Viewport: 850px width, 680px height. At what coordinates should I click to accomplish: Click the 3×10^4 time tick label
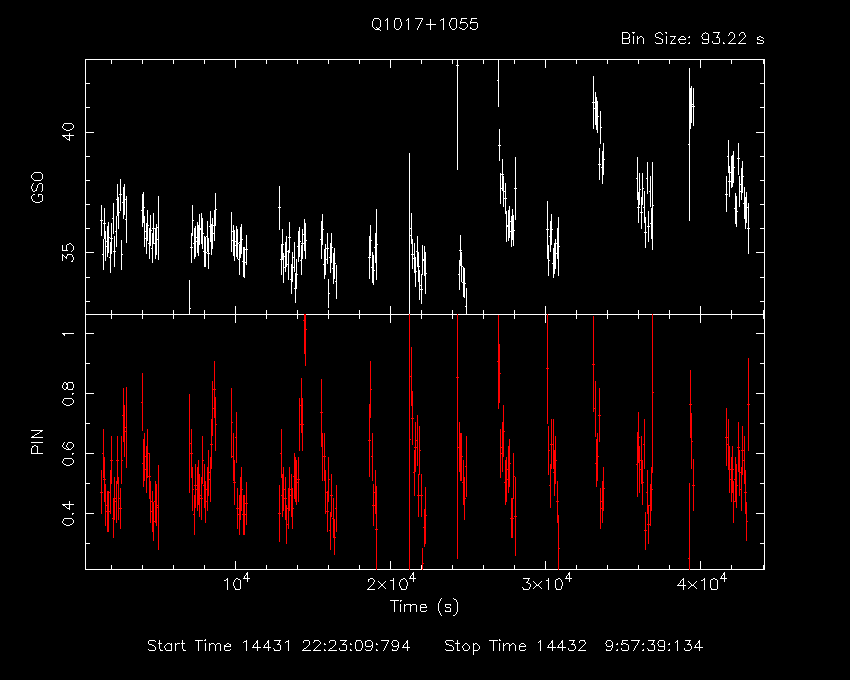[x=546, y=583]
